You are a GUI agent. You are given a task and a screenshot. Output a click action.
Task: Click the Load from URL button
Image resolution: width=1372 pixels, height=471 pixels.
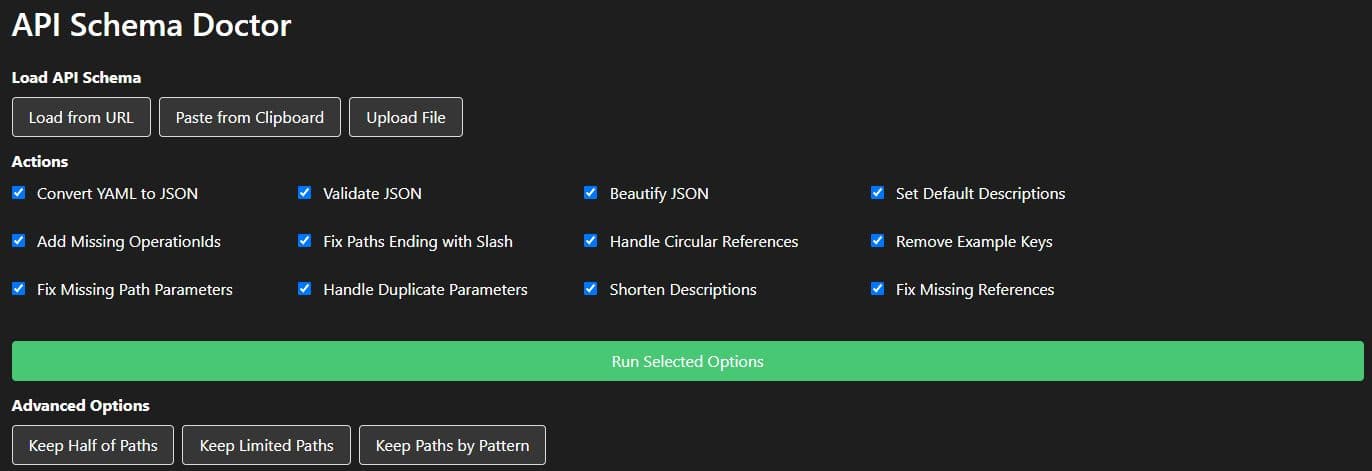point(81,117)
